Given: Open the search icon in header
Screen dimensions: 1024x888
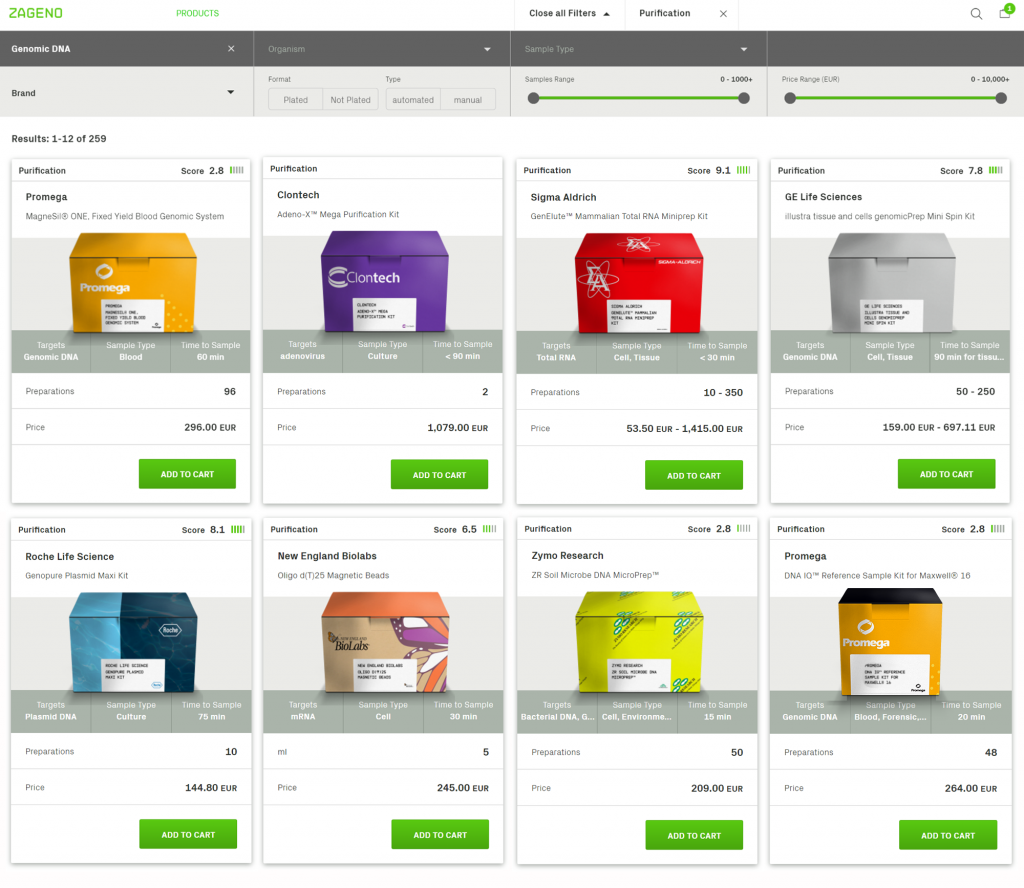Looking at the screenshot, I should click(x=976, y=14).
